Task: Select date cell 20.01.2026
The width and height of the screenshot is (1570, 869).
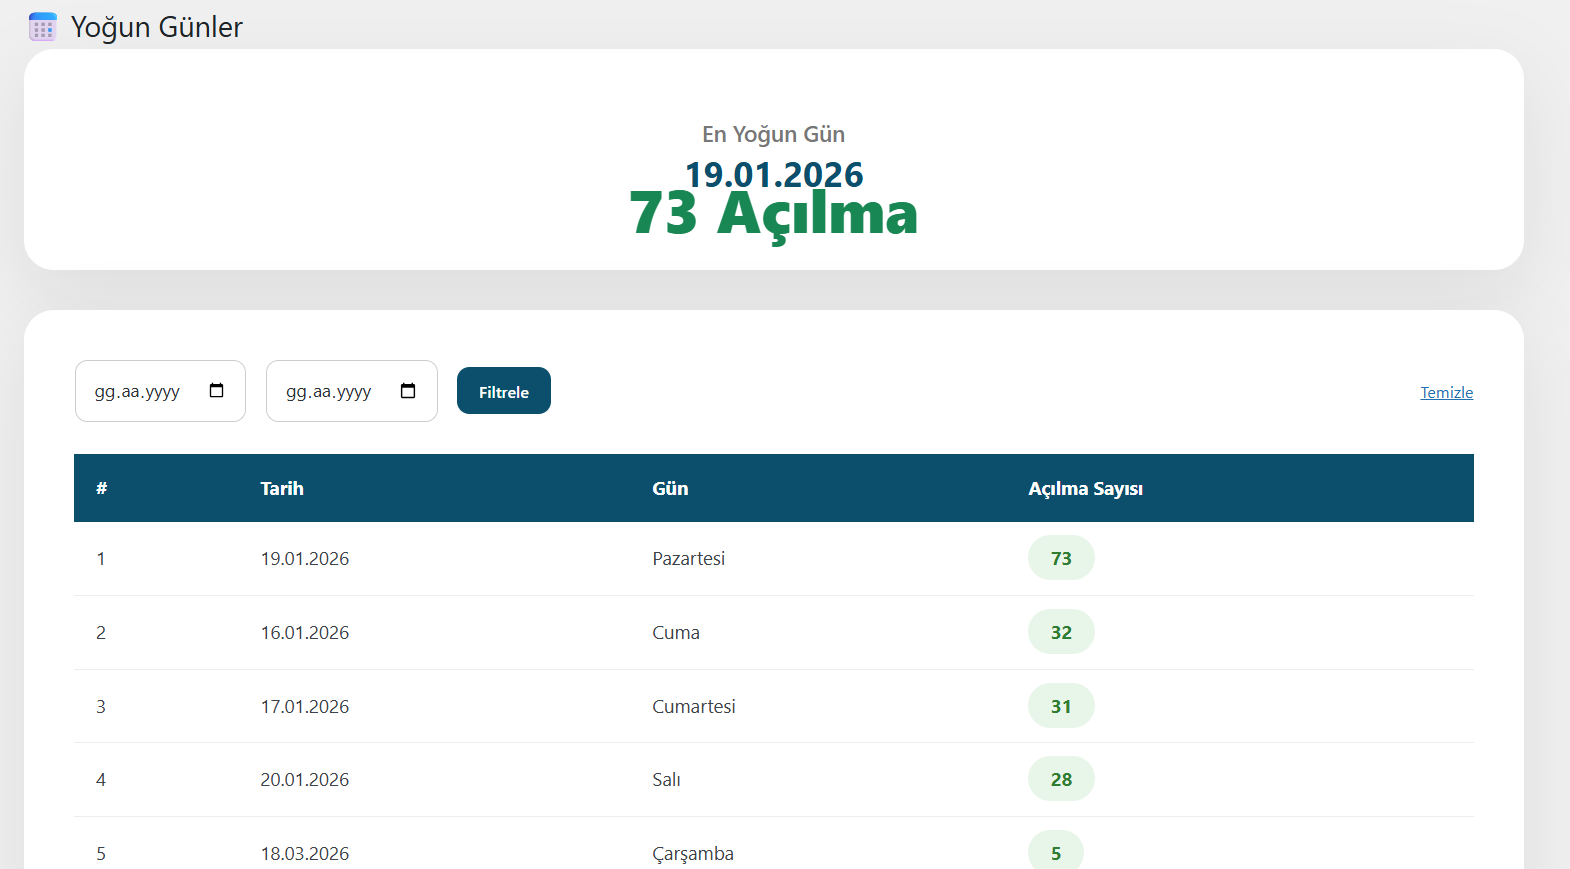Action: tap(305, 779)
